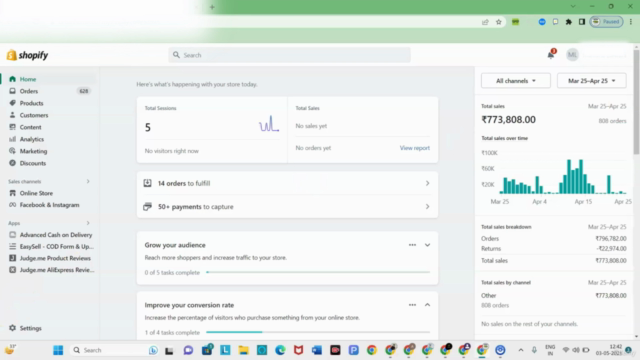Click the Shopify search field
Screen dimensions: 640x360
289,55
